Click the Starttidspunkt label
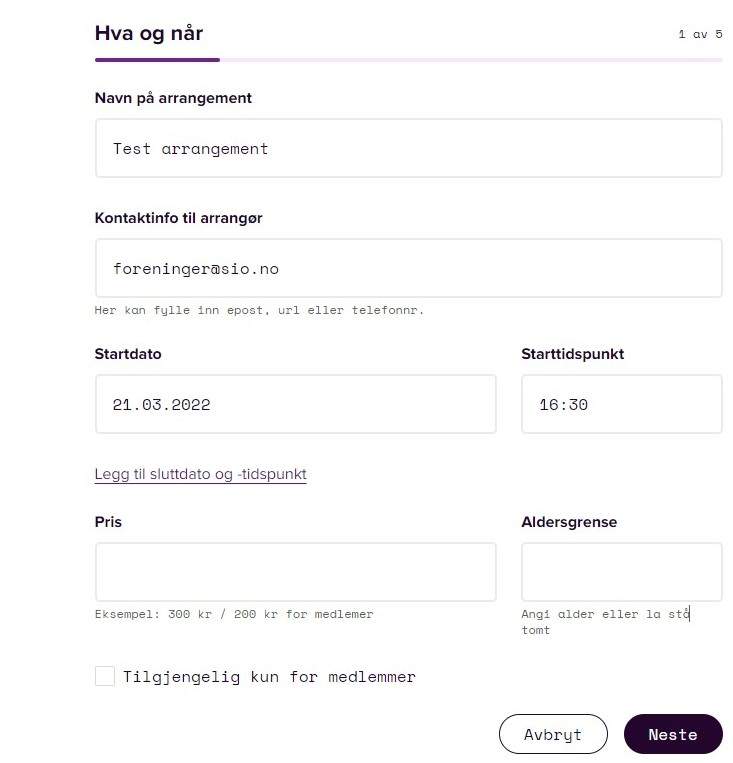The image size is (733, 763). 572,354
